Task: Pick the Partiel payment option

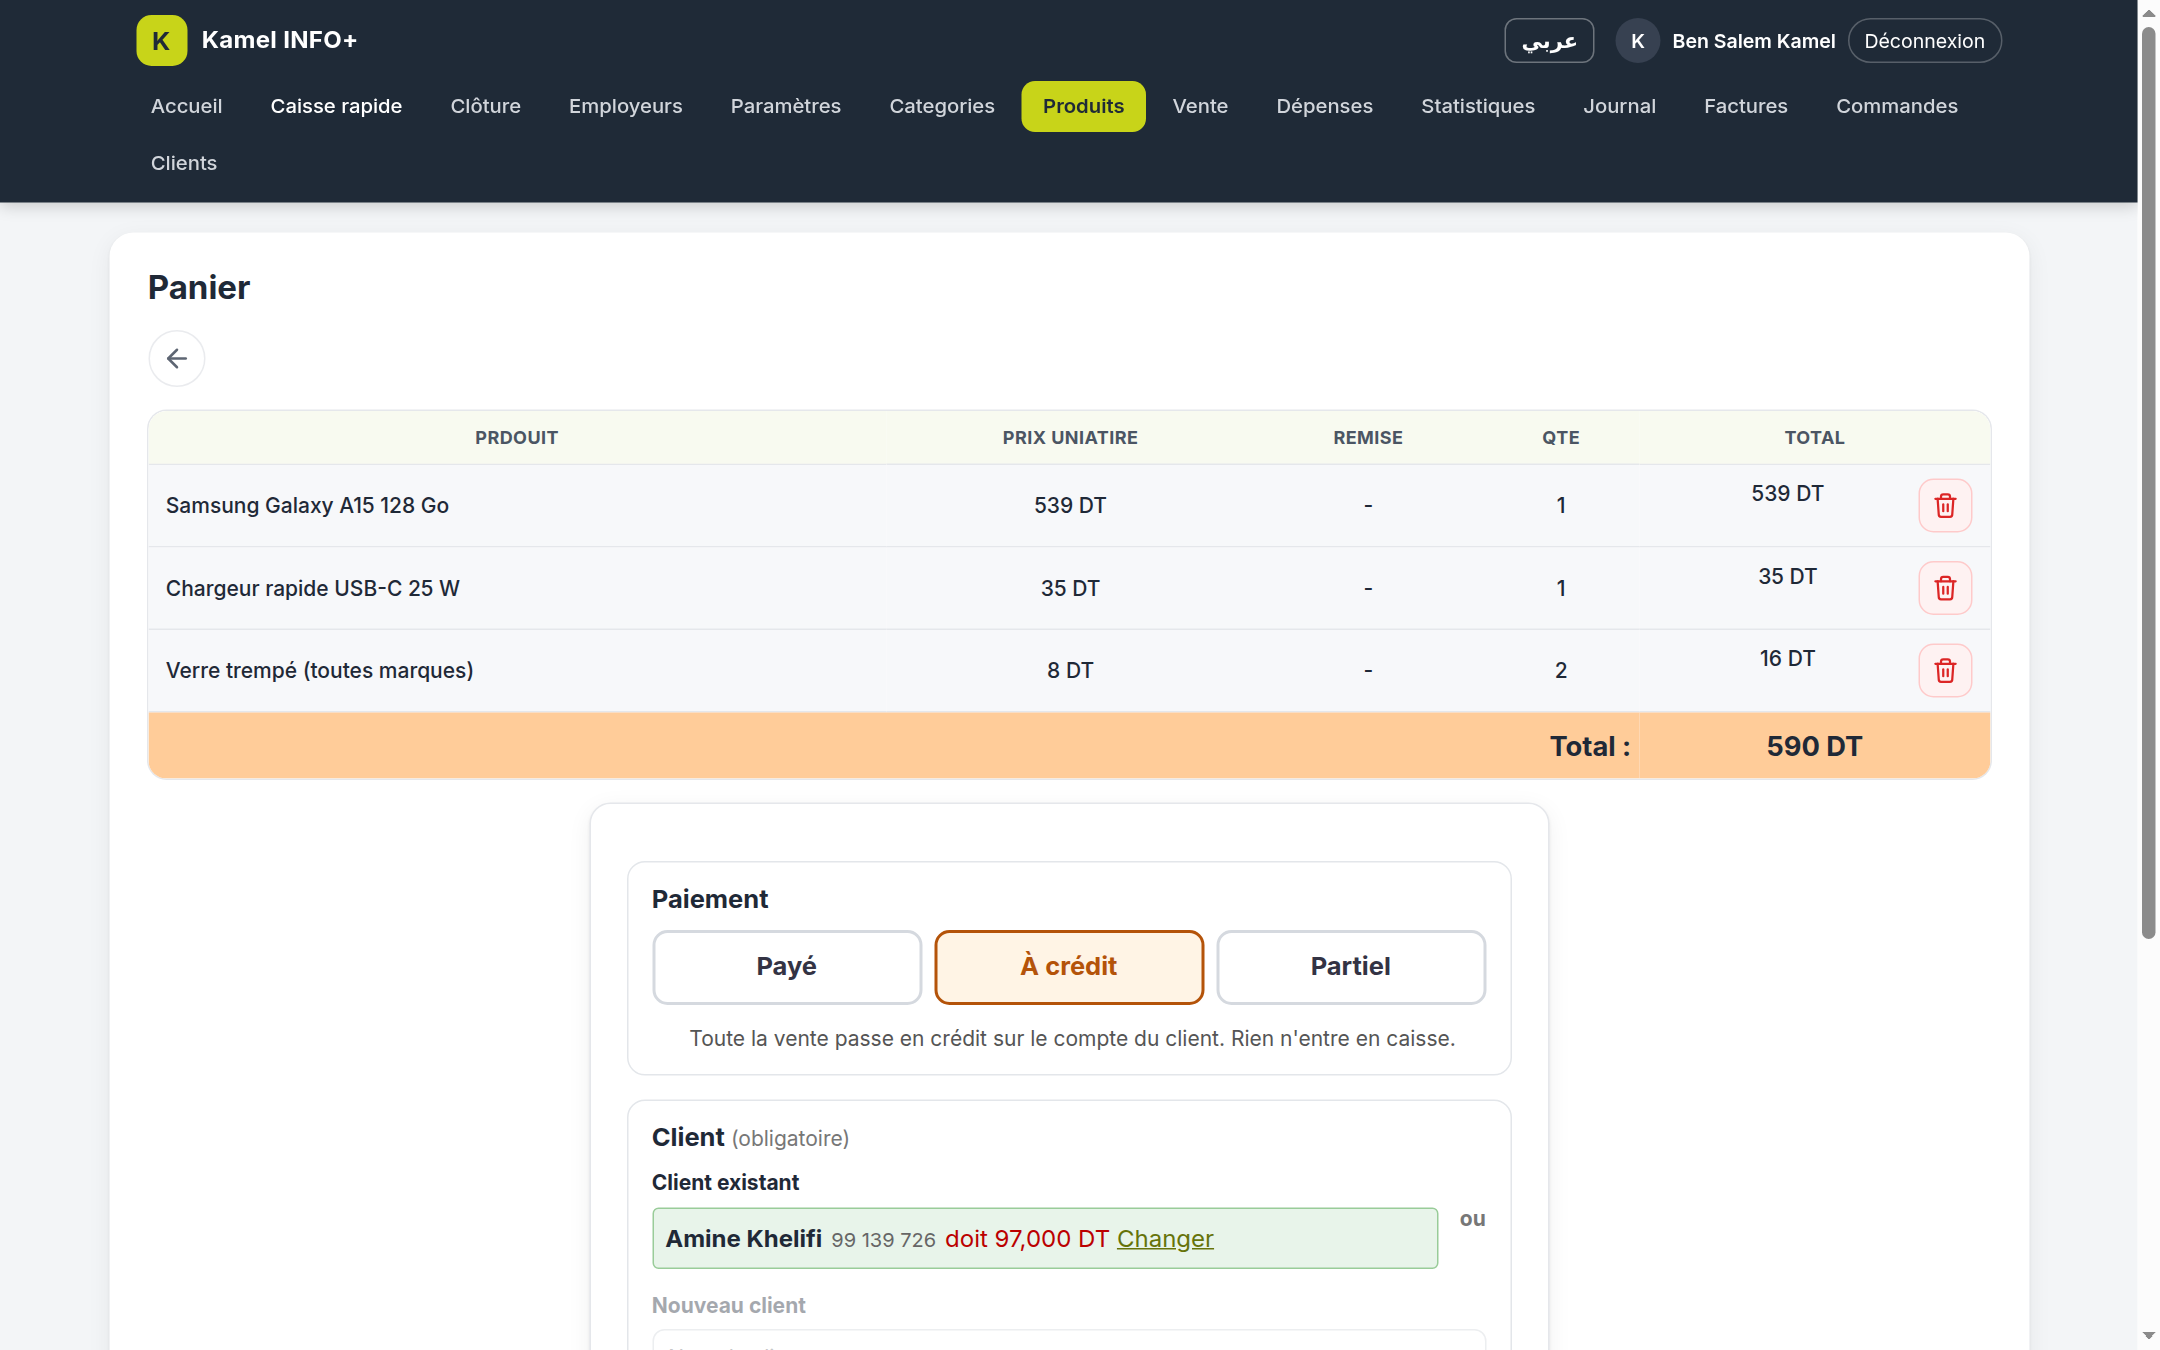Action: click(1350, 966)
